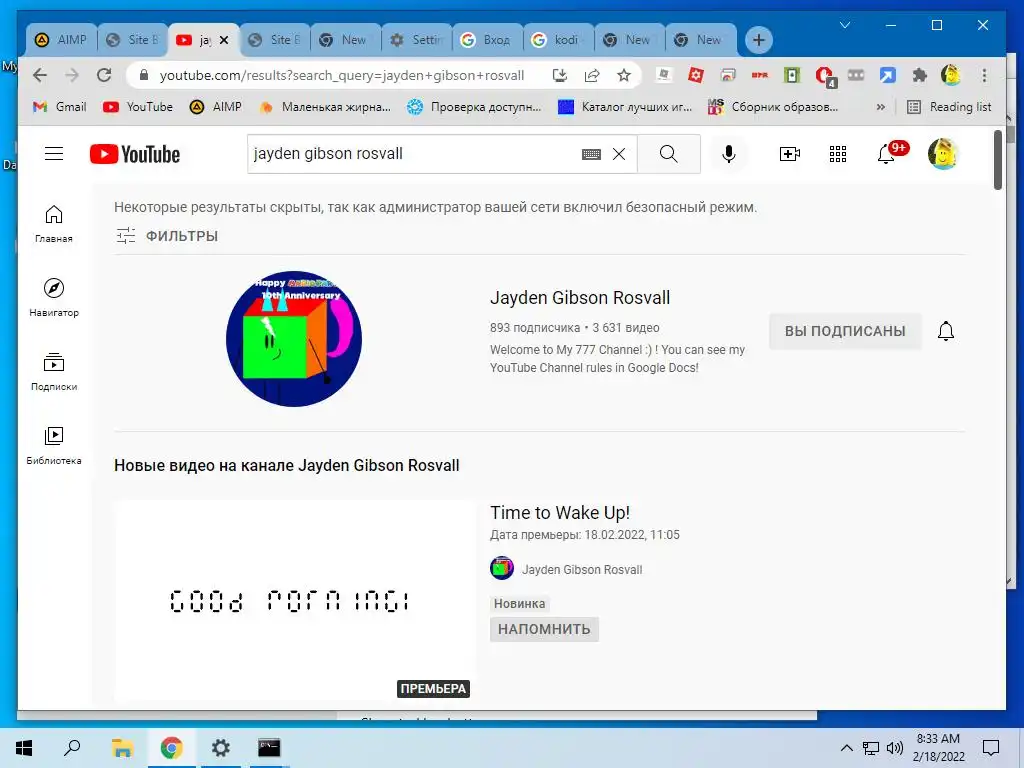Image resolution: width=1024 pixels, height=768 pixels.
Task: Open the Проверка доступн... bookmark
Action: [x=475, y=107]
